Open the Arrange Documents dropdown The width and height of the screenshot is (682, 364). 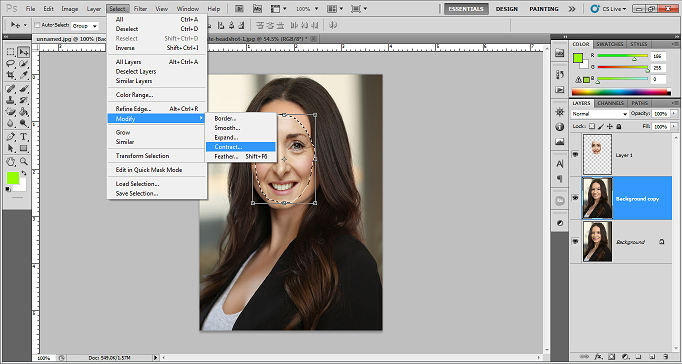[x=335, y=9]
